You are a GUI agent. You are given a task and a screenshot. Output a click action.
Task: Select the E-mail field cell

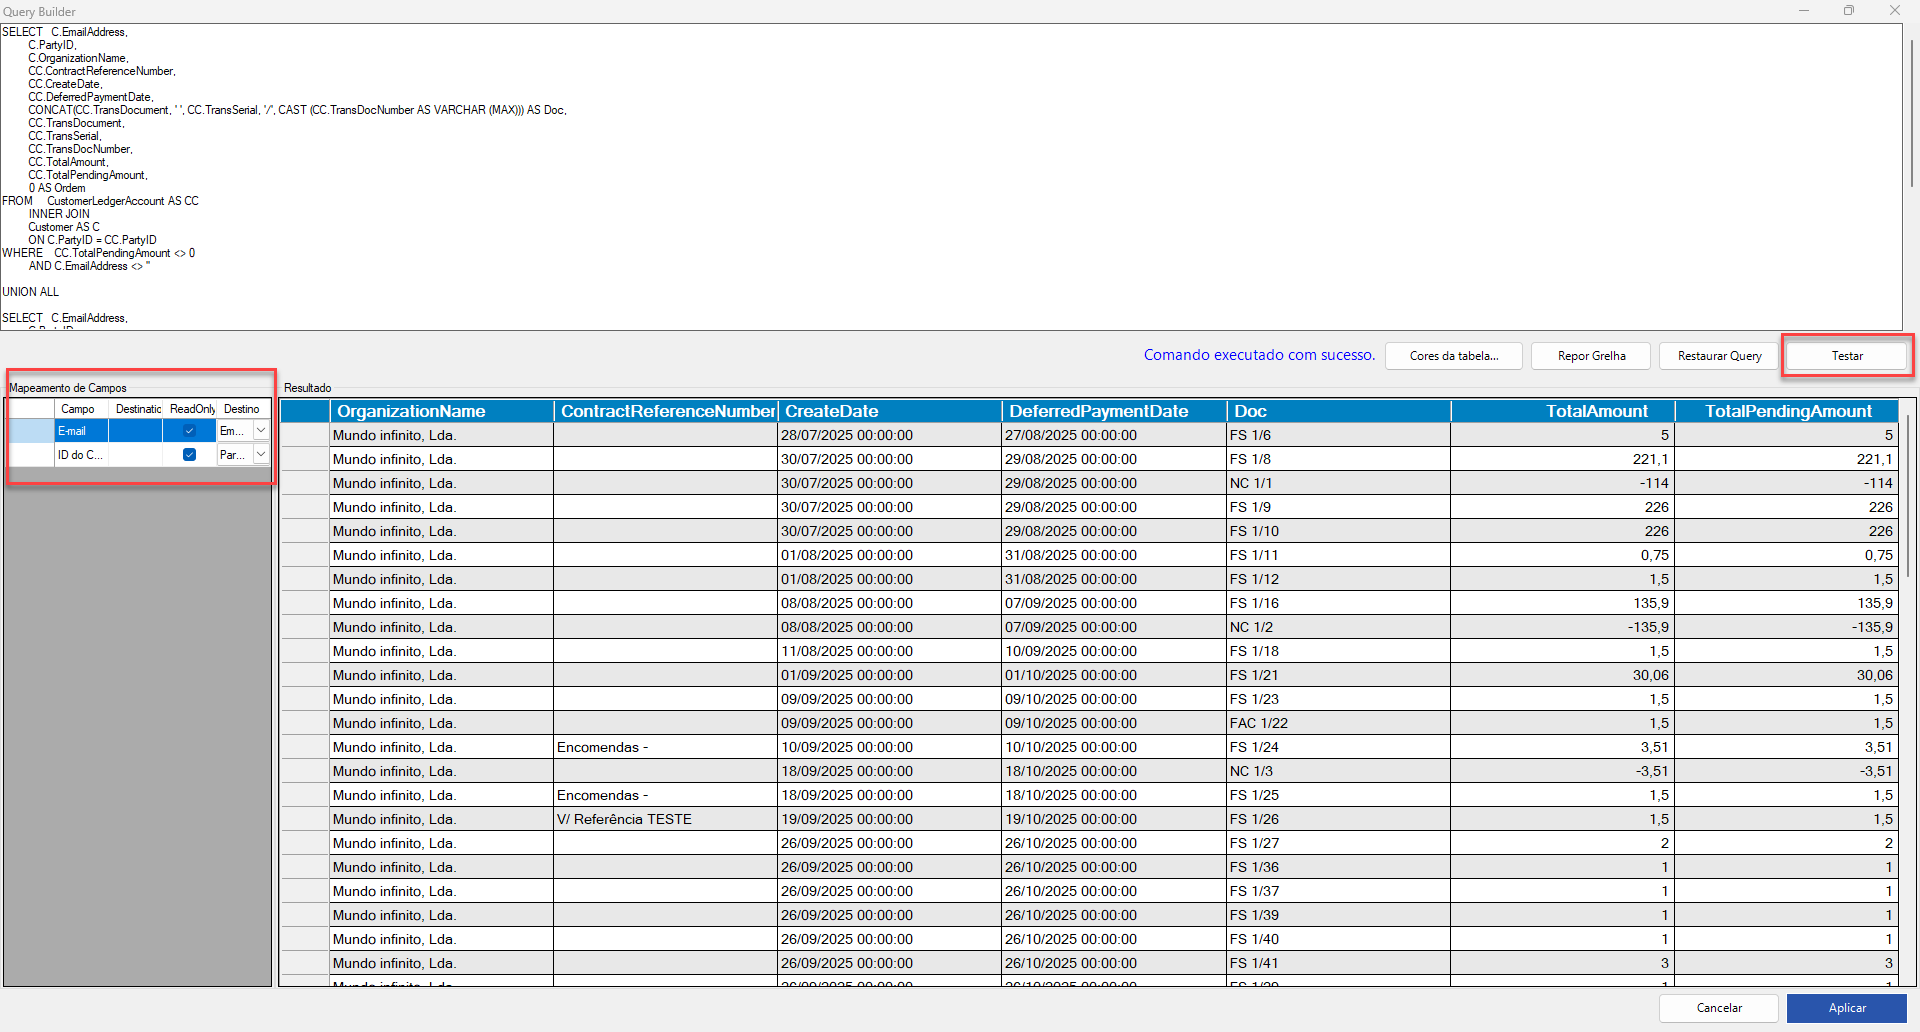[81, 431]
